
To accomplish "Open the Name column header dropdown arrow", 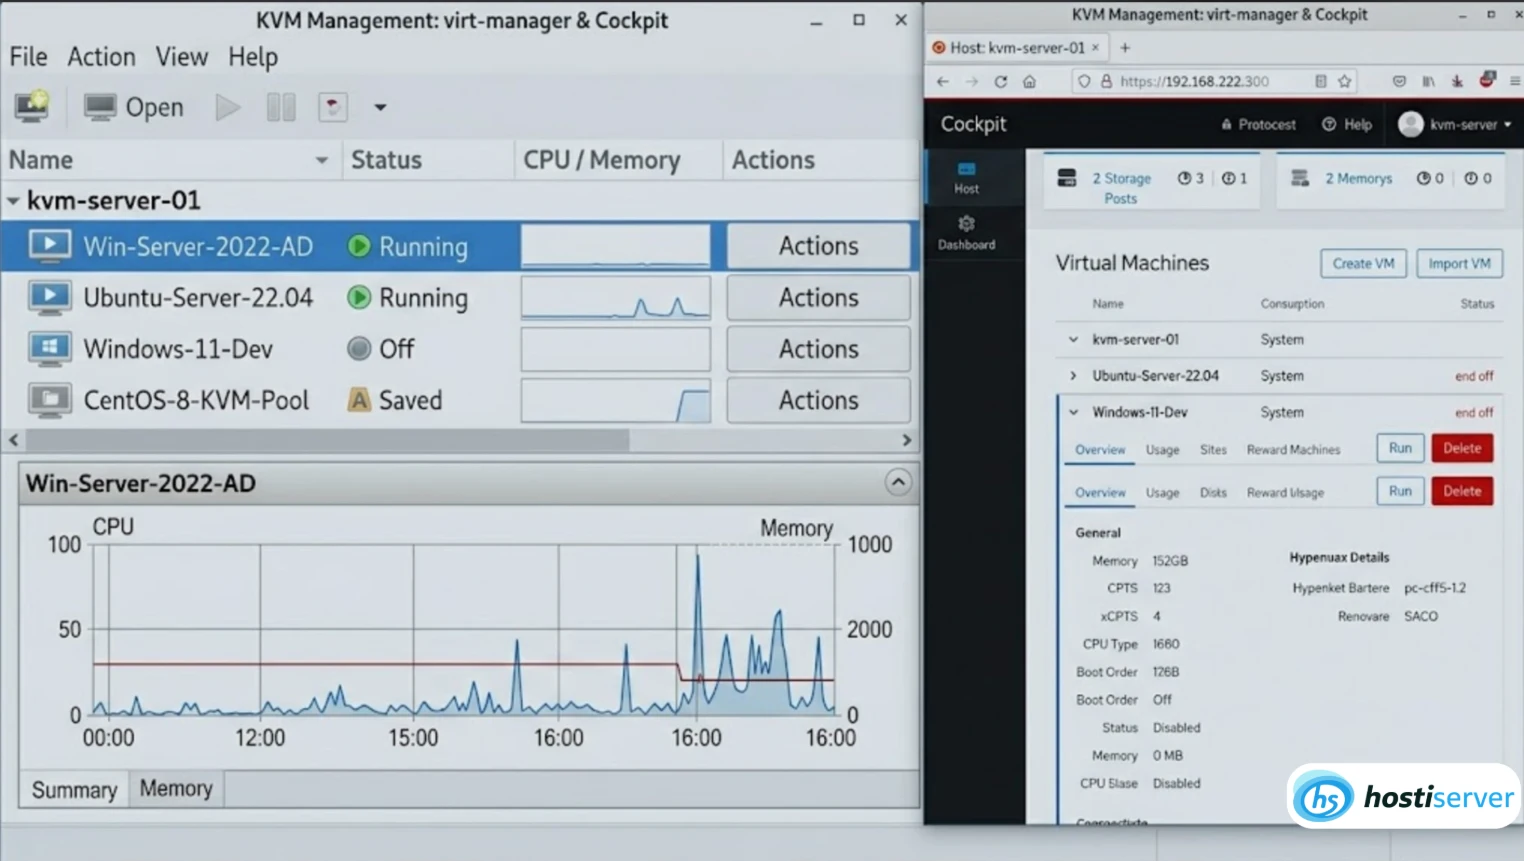I will click(321, 160).
